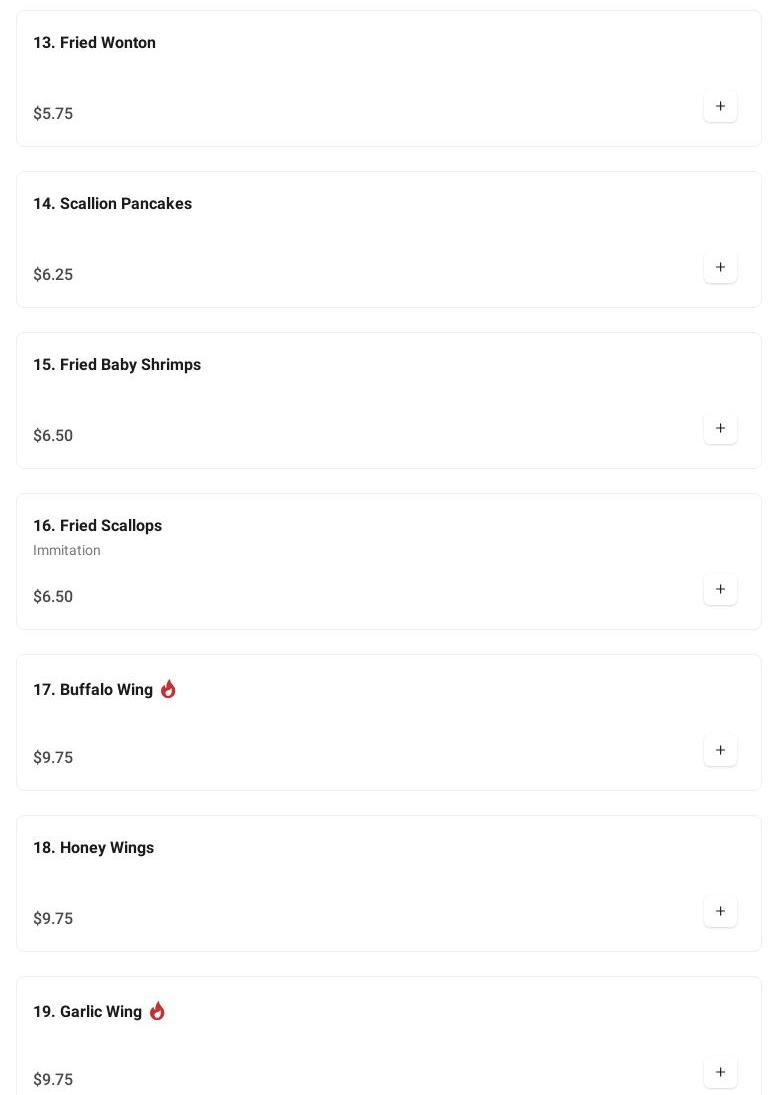Viewport: 778px width, 1095px height.
Task: Click the $9.75 price of Honey Wings
Action: click(53, 919)
